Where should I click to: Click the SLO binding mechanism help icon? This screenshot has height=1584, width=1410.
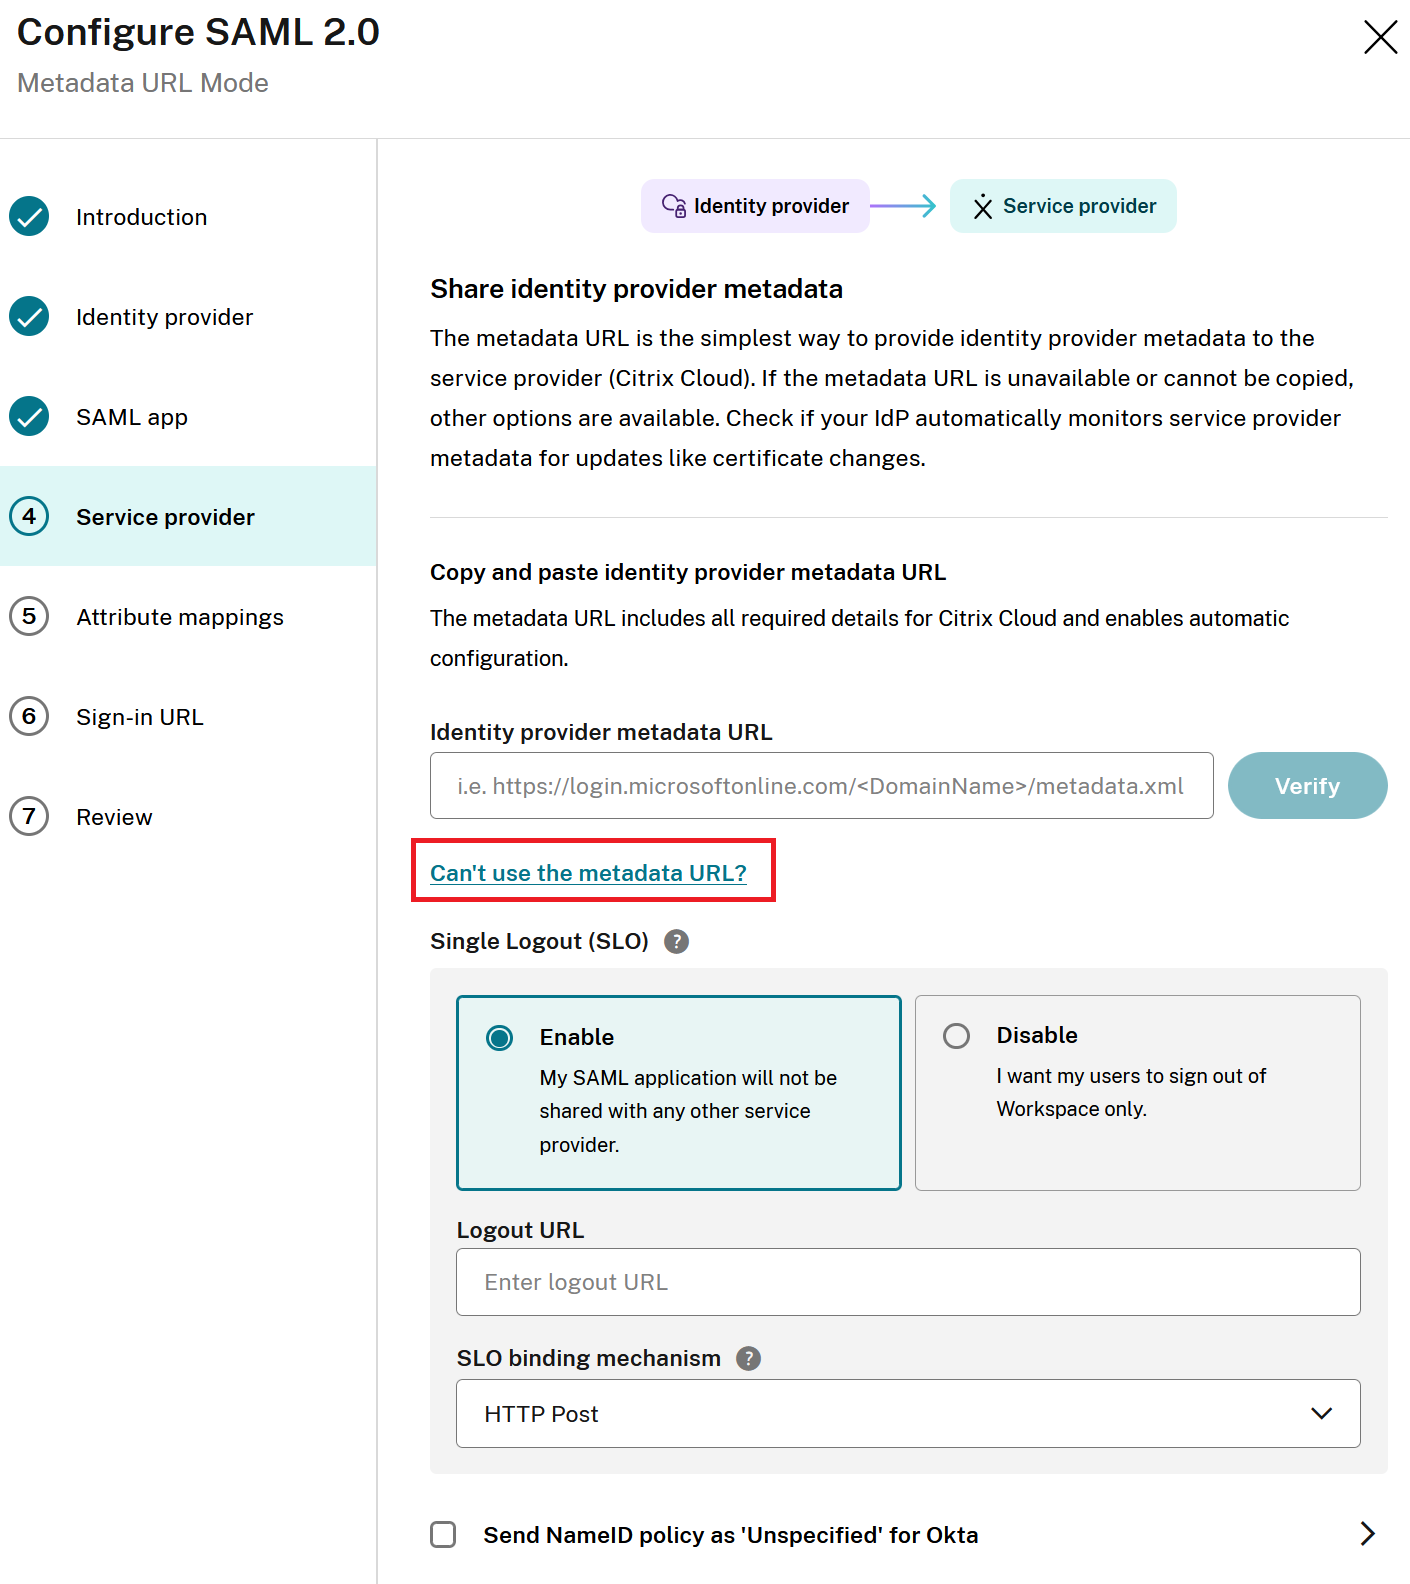click(747, 1358)
